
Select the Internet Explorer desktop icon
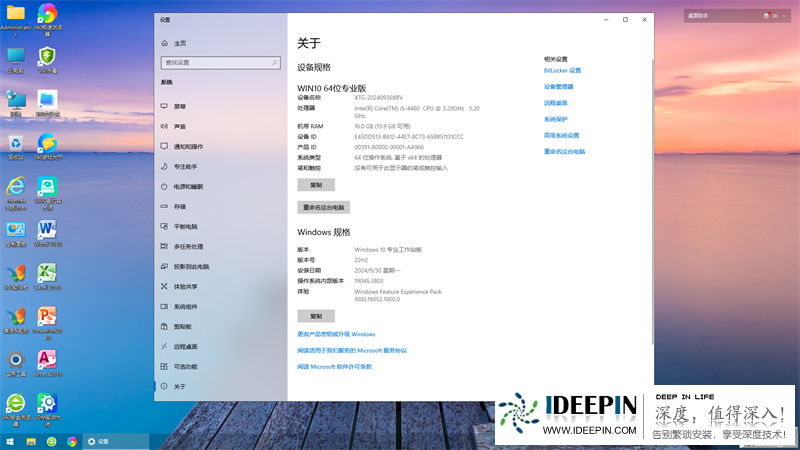point(16,194)
